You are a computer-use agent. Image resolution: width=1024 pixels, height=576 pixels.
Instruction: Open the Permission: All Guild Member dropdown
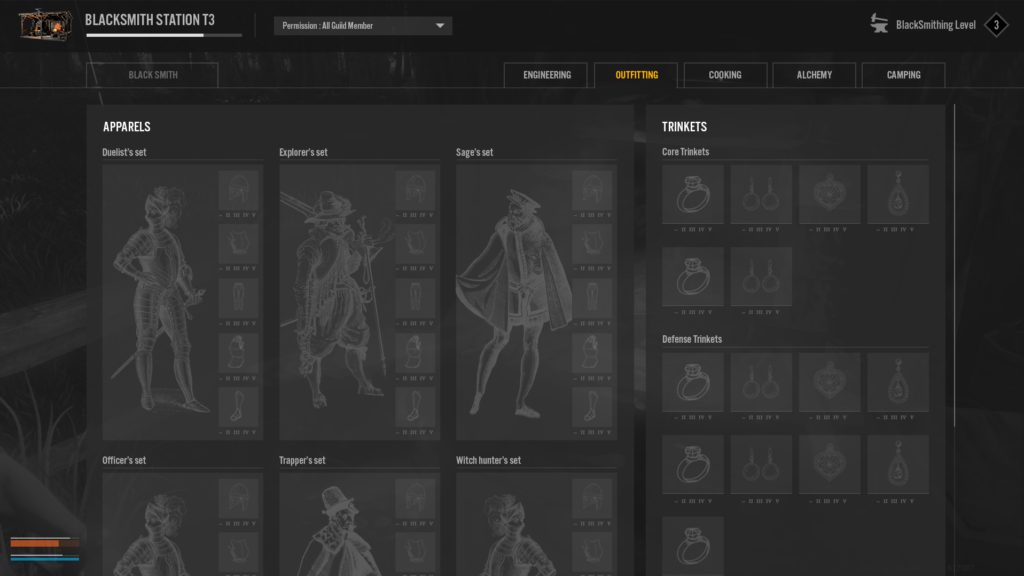(363, 26)
